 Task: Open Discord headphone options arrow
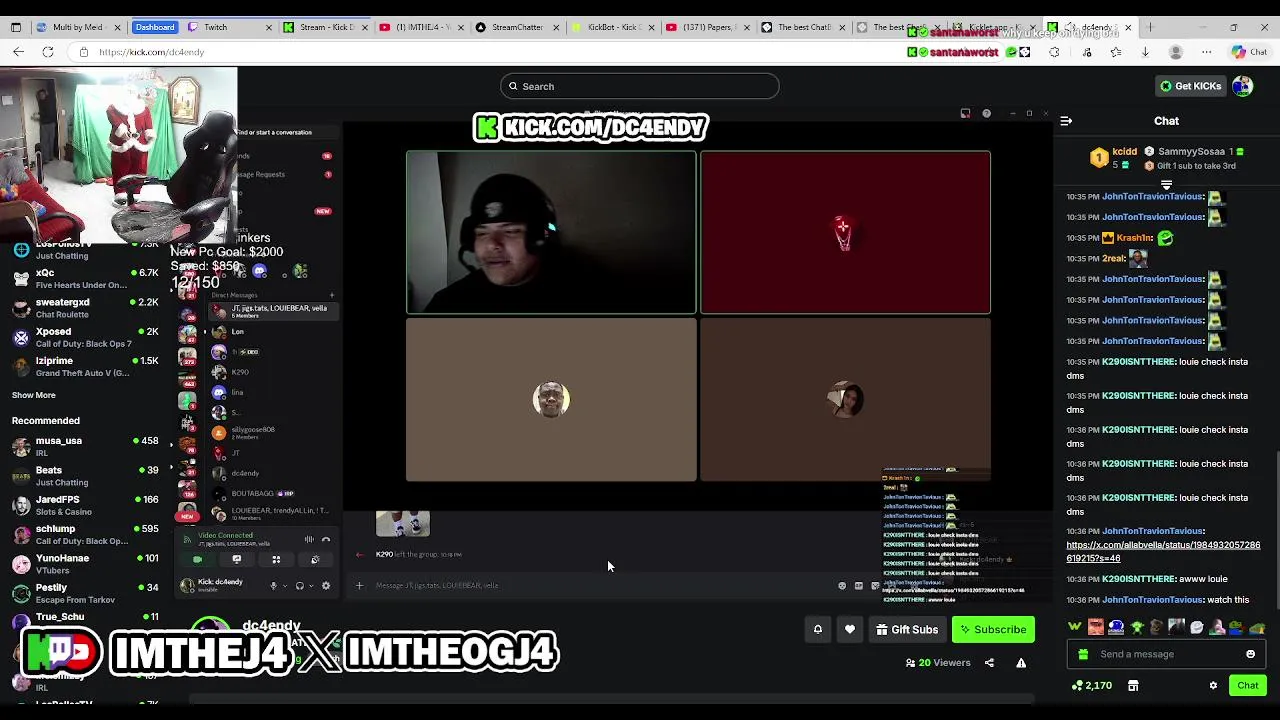point(311,585)
